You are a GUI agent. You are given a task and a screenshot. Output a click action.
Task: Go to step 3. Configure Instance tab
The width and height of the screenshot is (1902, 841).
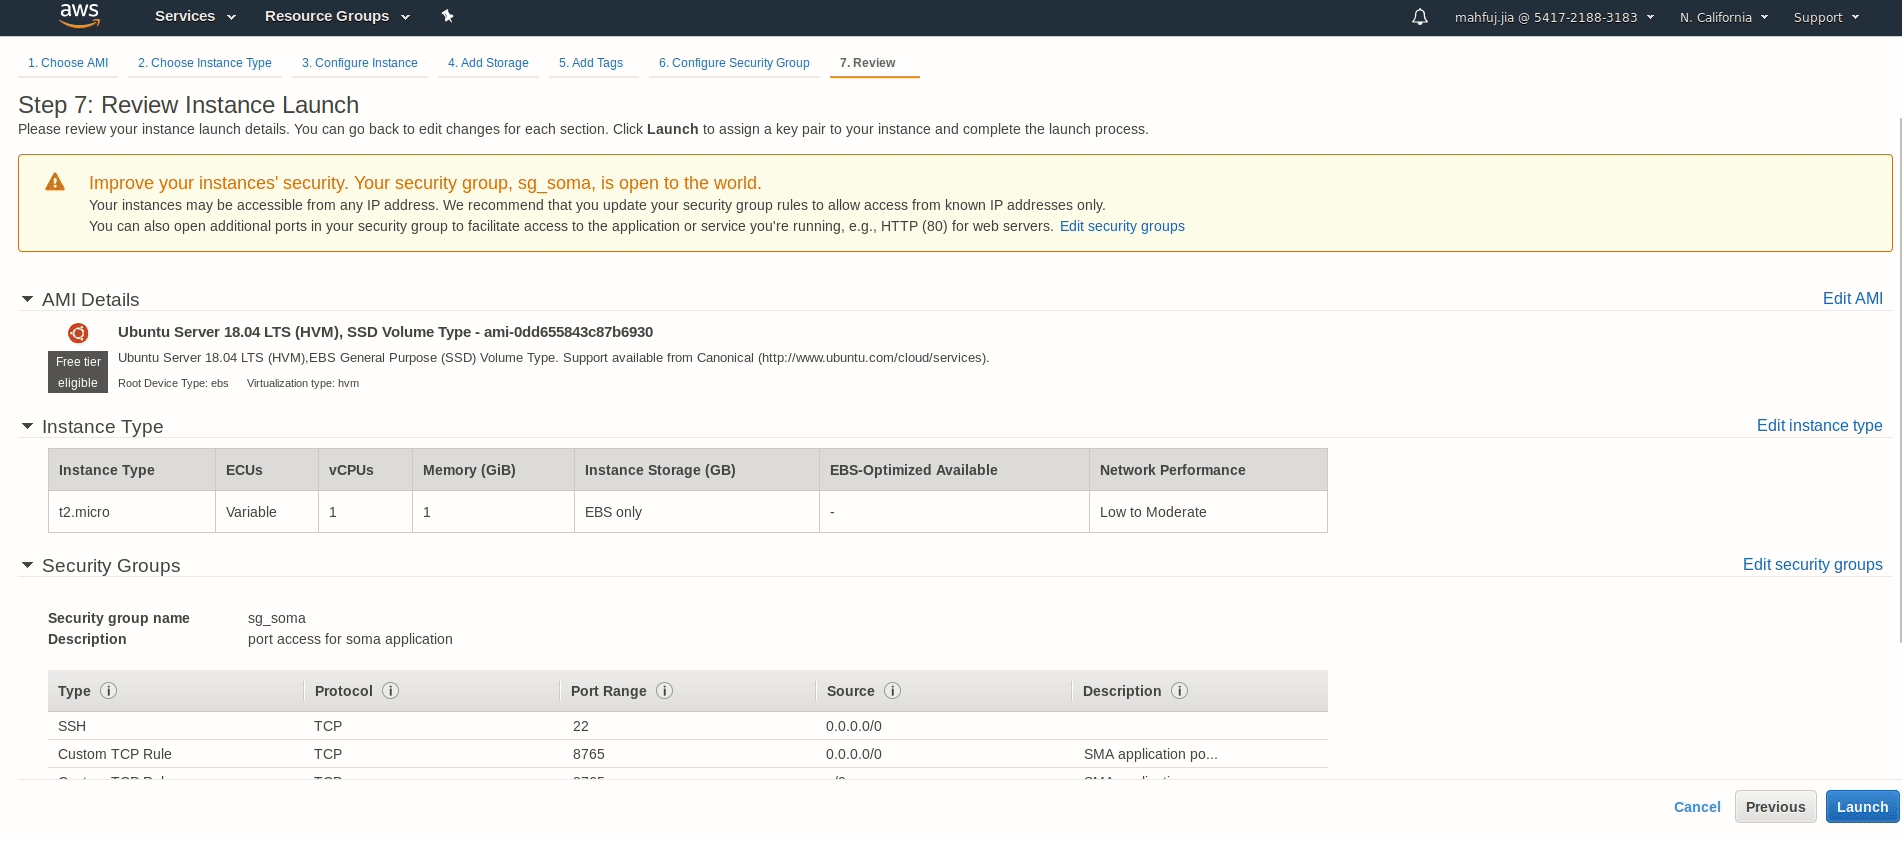pyautogui.click(x=360, y=63)
